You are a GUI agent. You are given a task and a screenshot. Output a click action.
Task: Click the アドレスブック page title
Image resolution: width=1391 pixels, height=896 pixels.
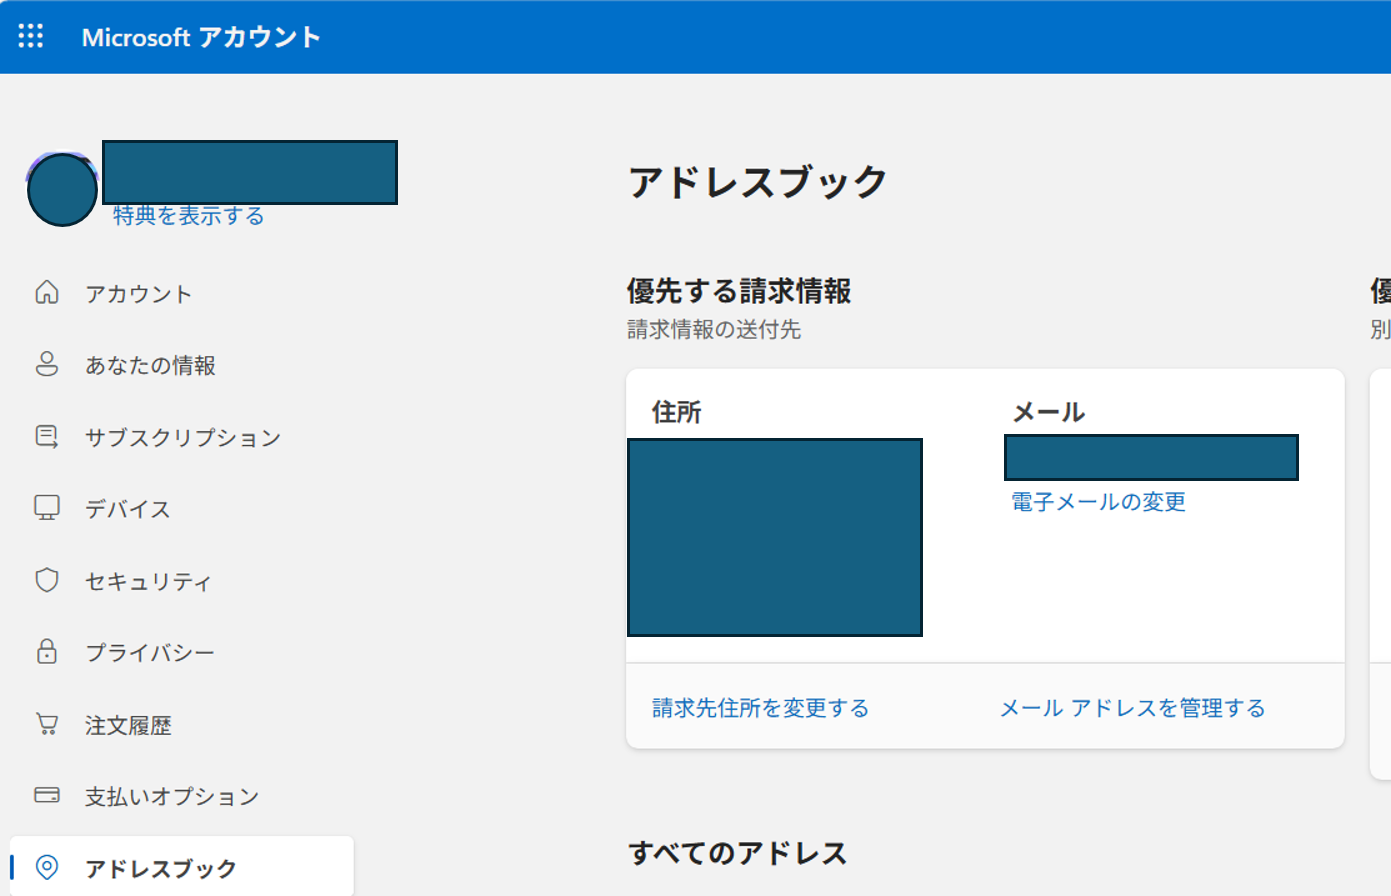coord(758,182)
